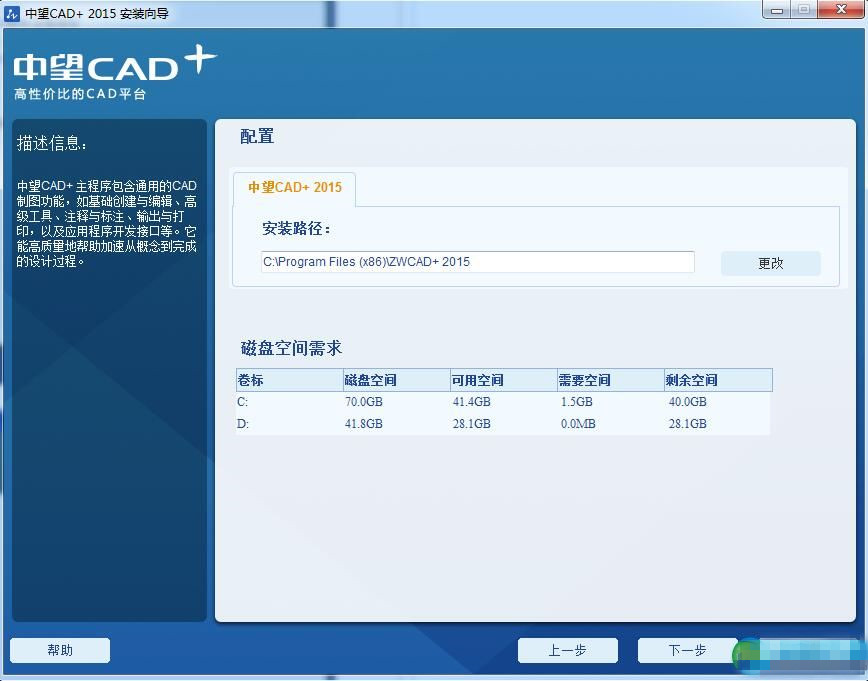Screen dimensions: 868x681
Task: Maximize the 安装向导 window
Action: tap(803, 10)
